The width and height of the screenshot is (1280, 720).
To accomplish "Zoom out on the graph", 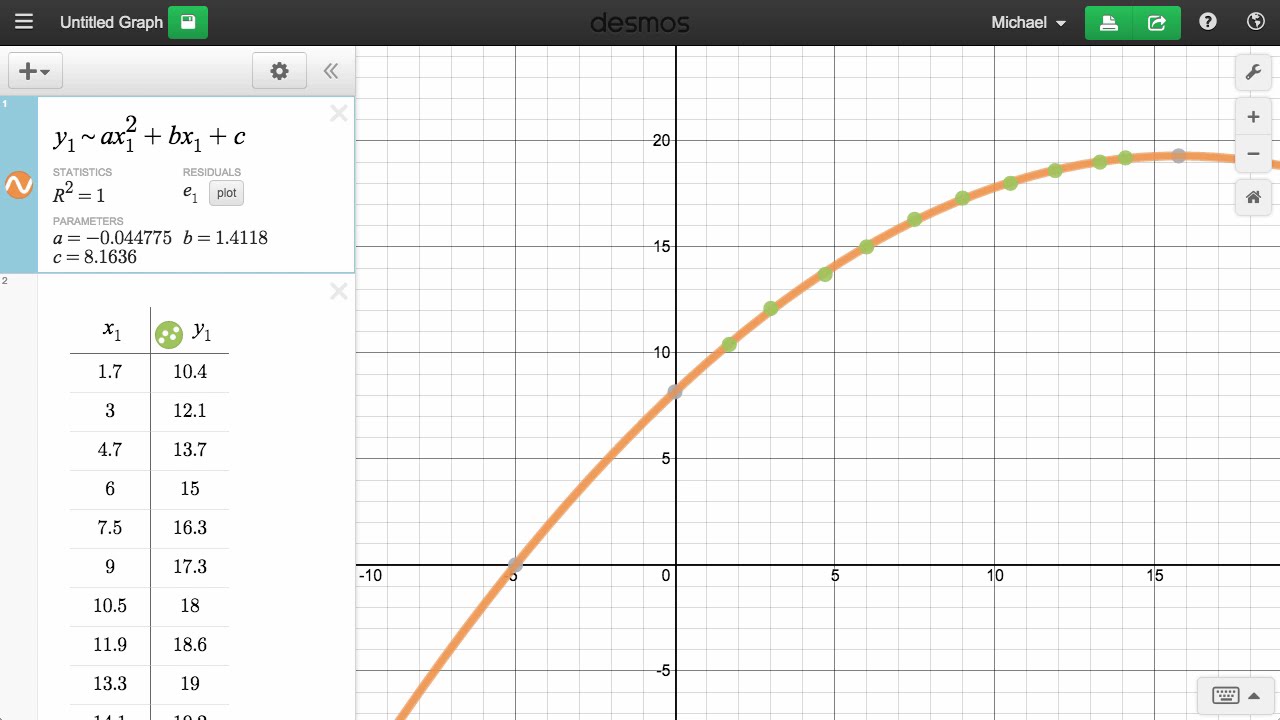I will pos(1253,154).
